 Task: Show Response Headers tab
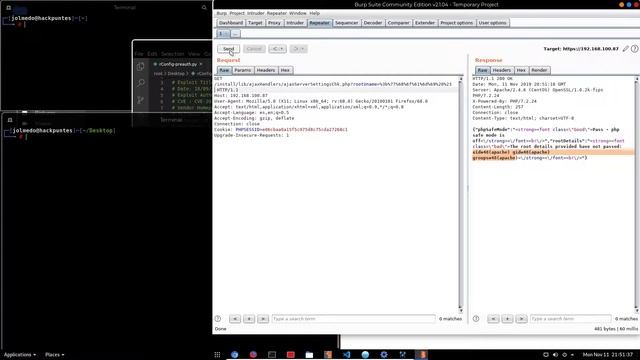pyautogui.click(x=502, y=70)
